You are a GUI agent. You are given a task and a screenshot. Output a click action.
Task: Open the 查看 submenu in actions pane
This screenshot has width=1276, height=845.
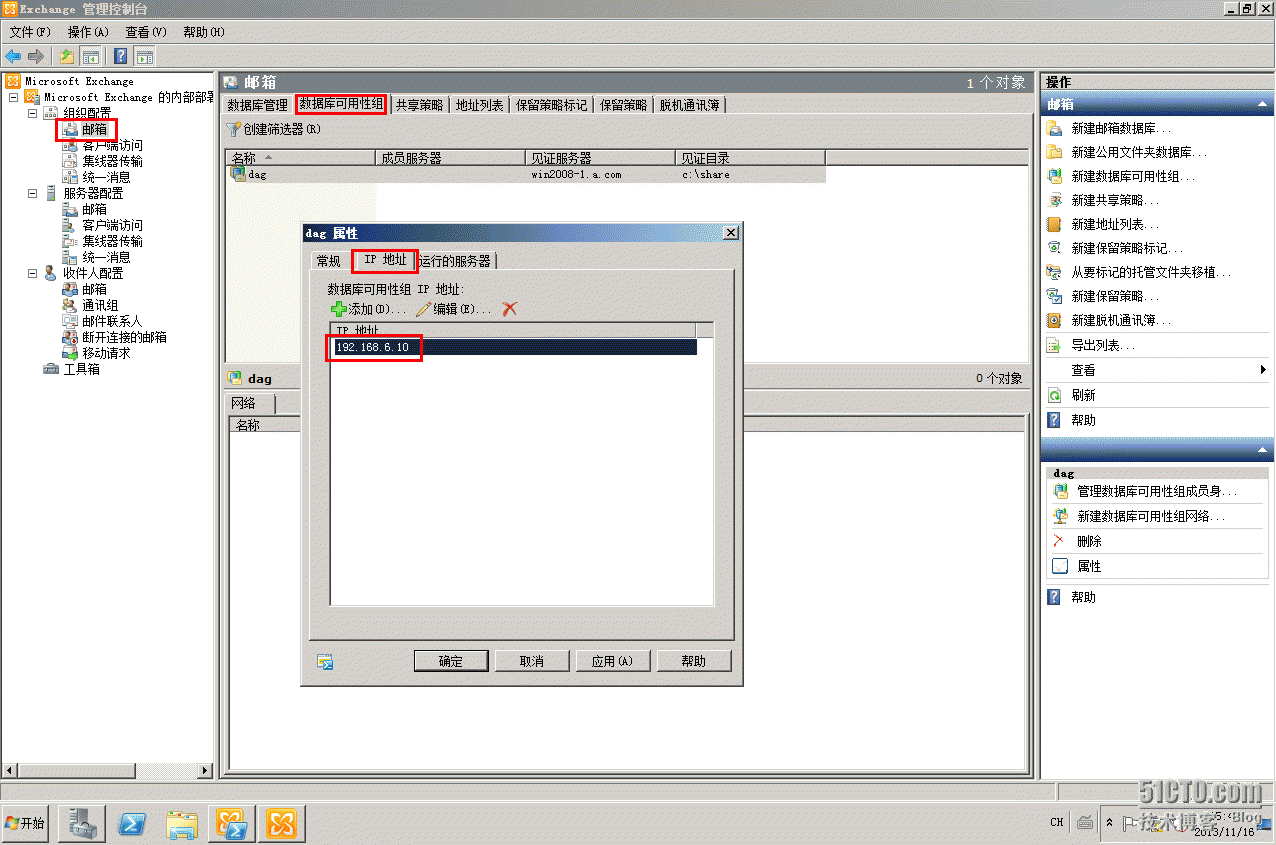[x=1157, y=370]
